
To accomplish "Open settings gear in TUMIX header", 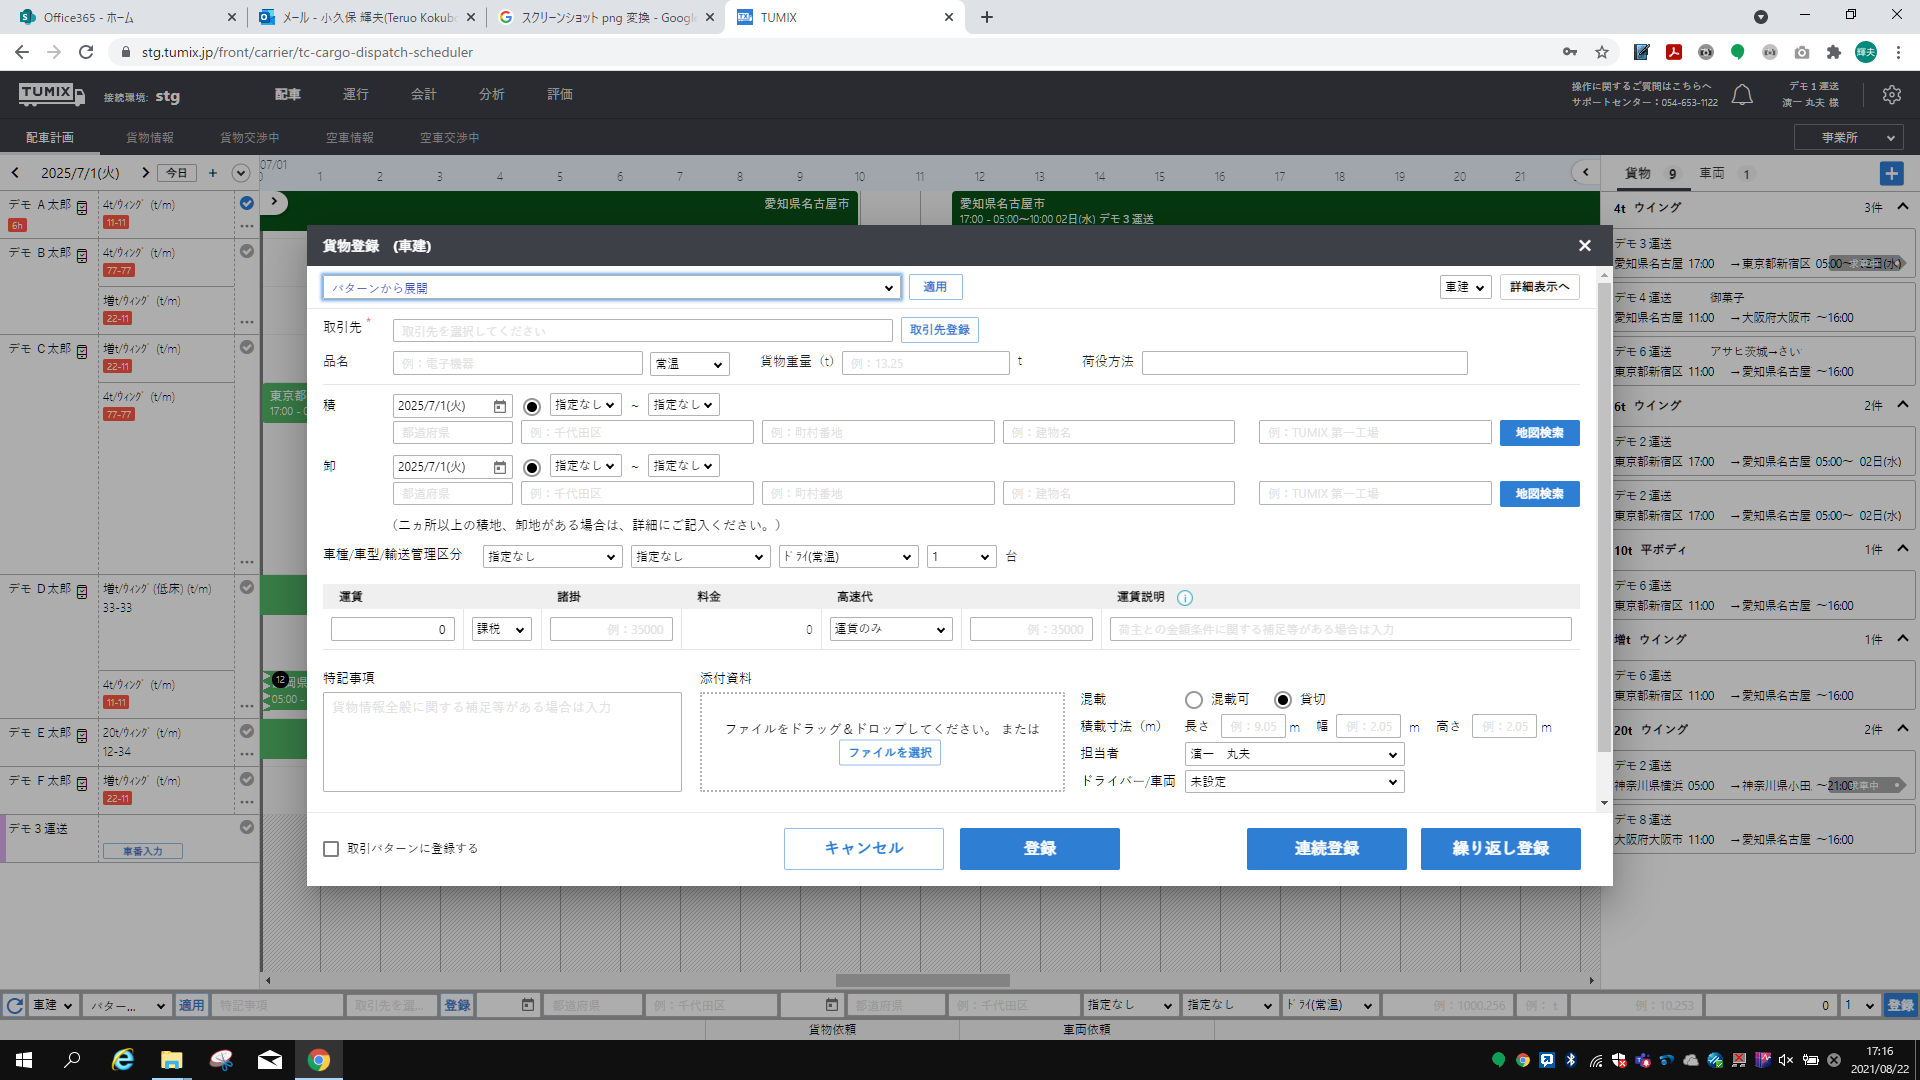I will (1891, 95).
